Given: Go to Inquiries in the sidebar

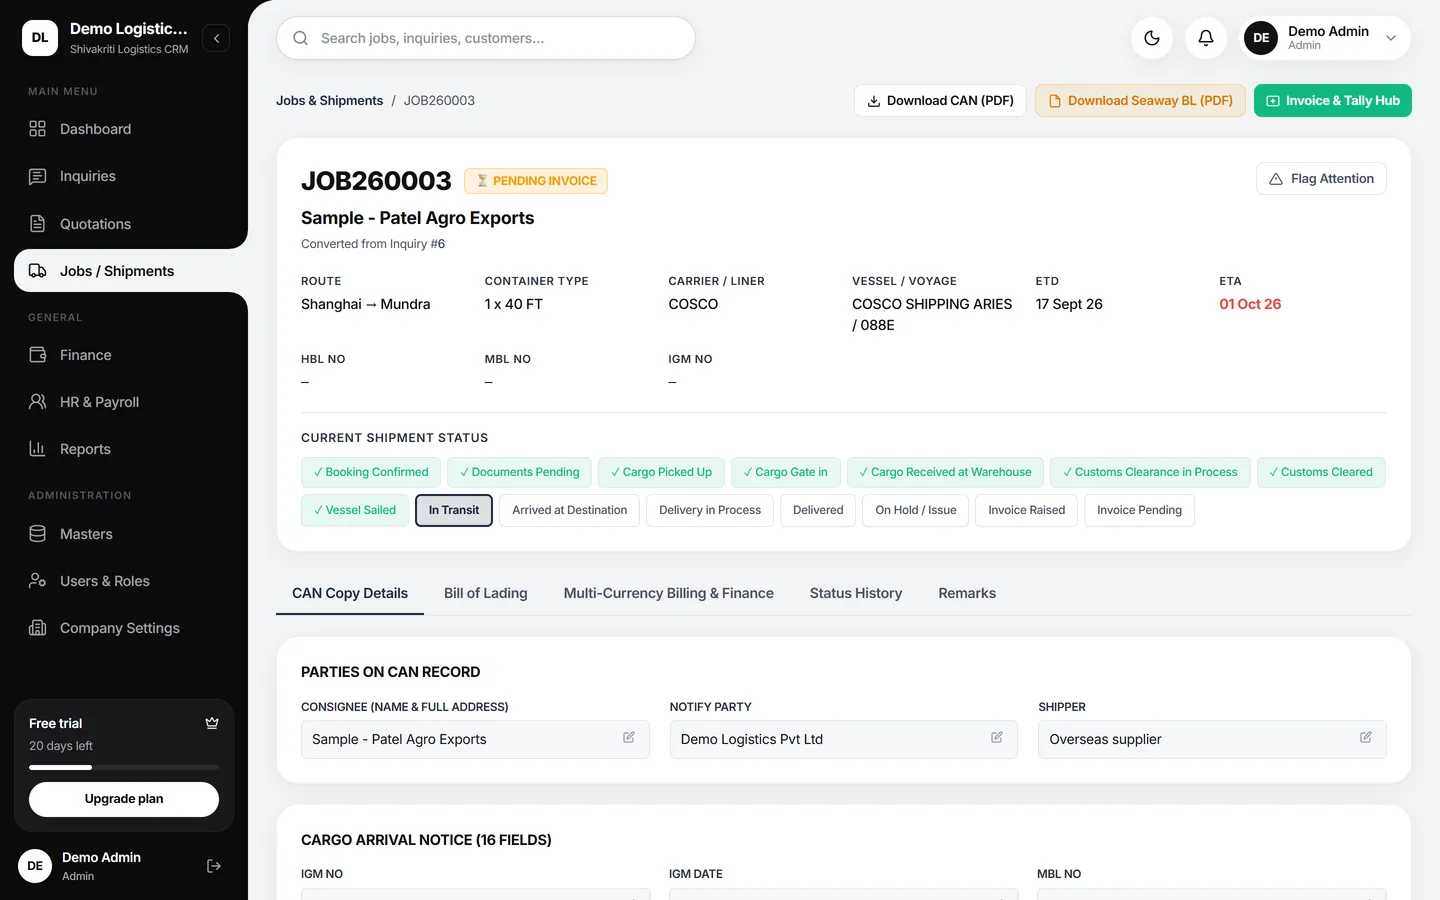Looking at the screenshot, I should tap(124, 176).
